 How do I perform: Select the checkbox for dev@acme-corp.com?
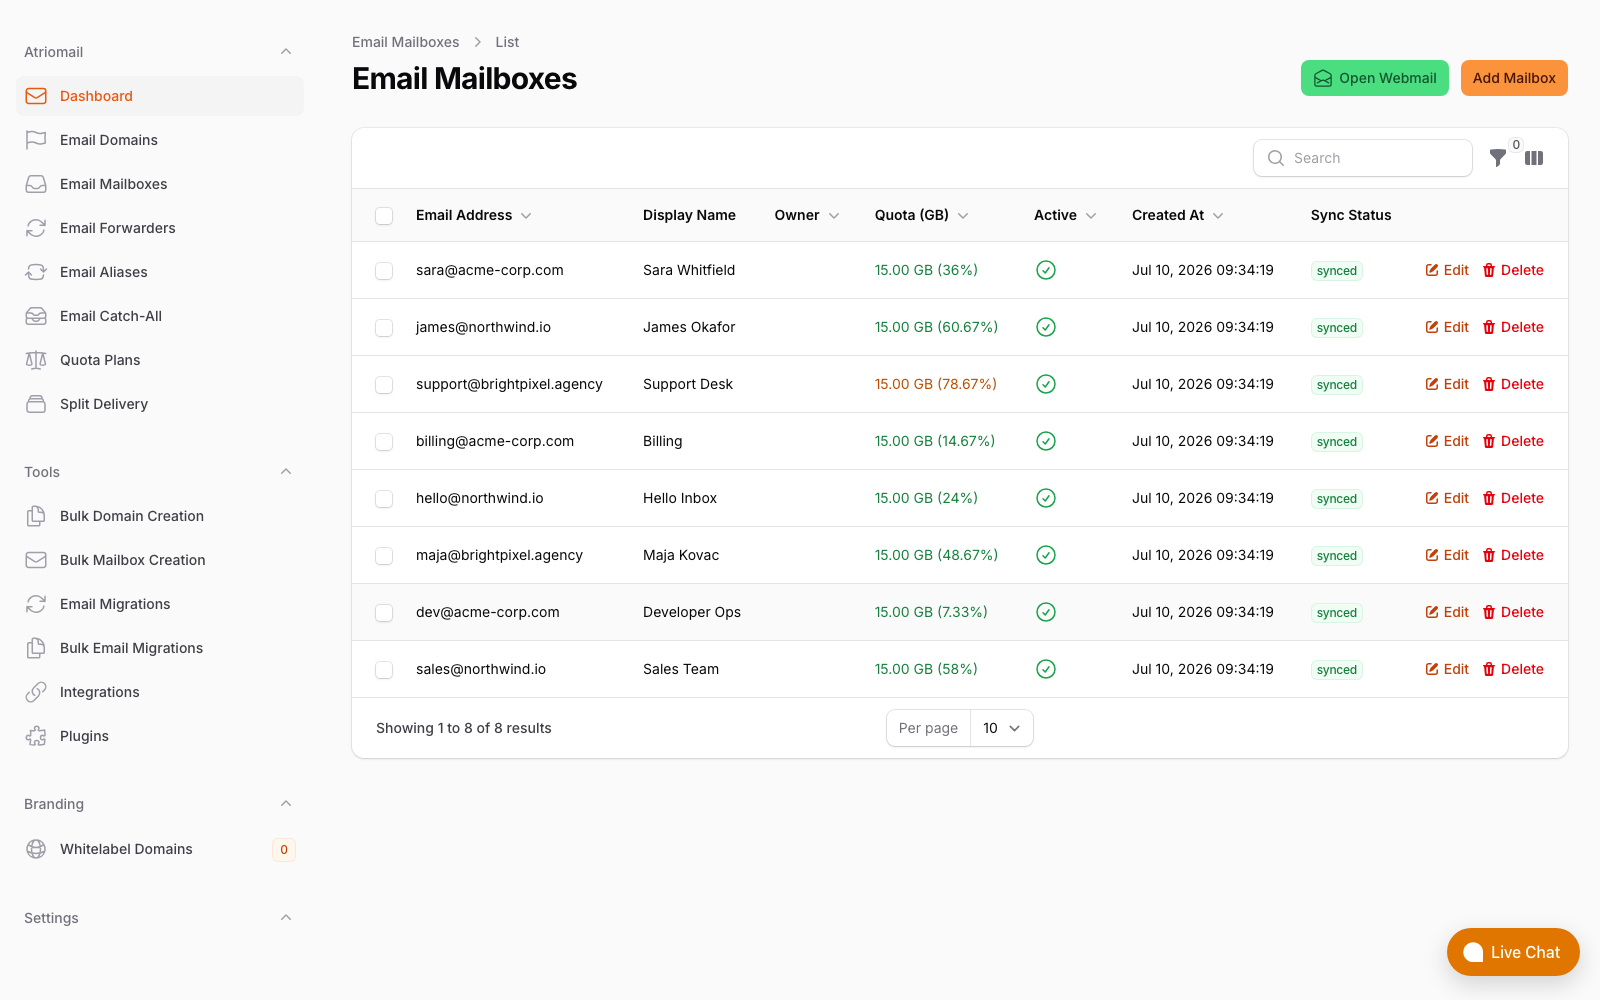pos(384,613)
